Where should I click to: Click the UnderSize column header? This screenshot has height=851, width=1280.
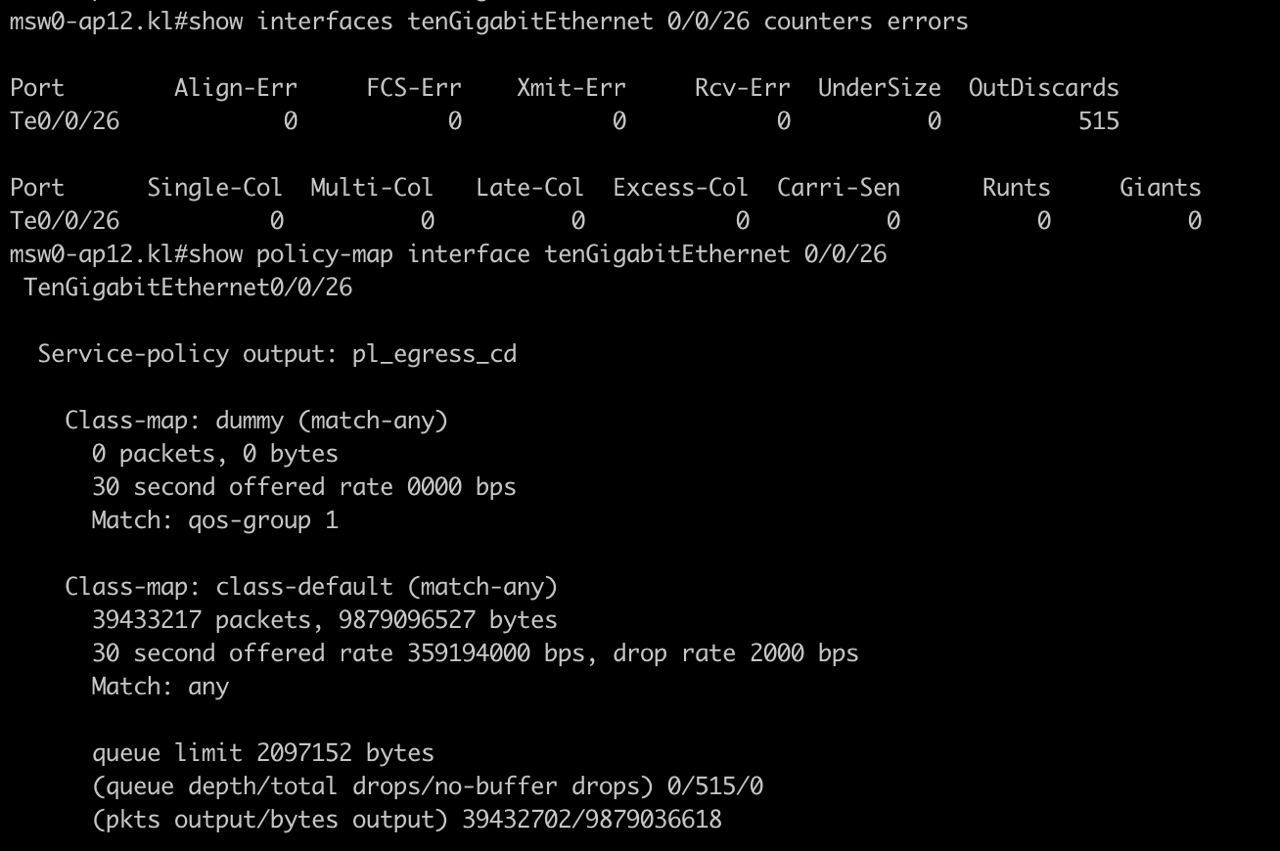879,88
